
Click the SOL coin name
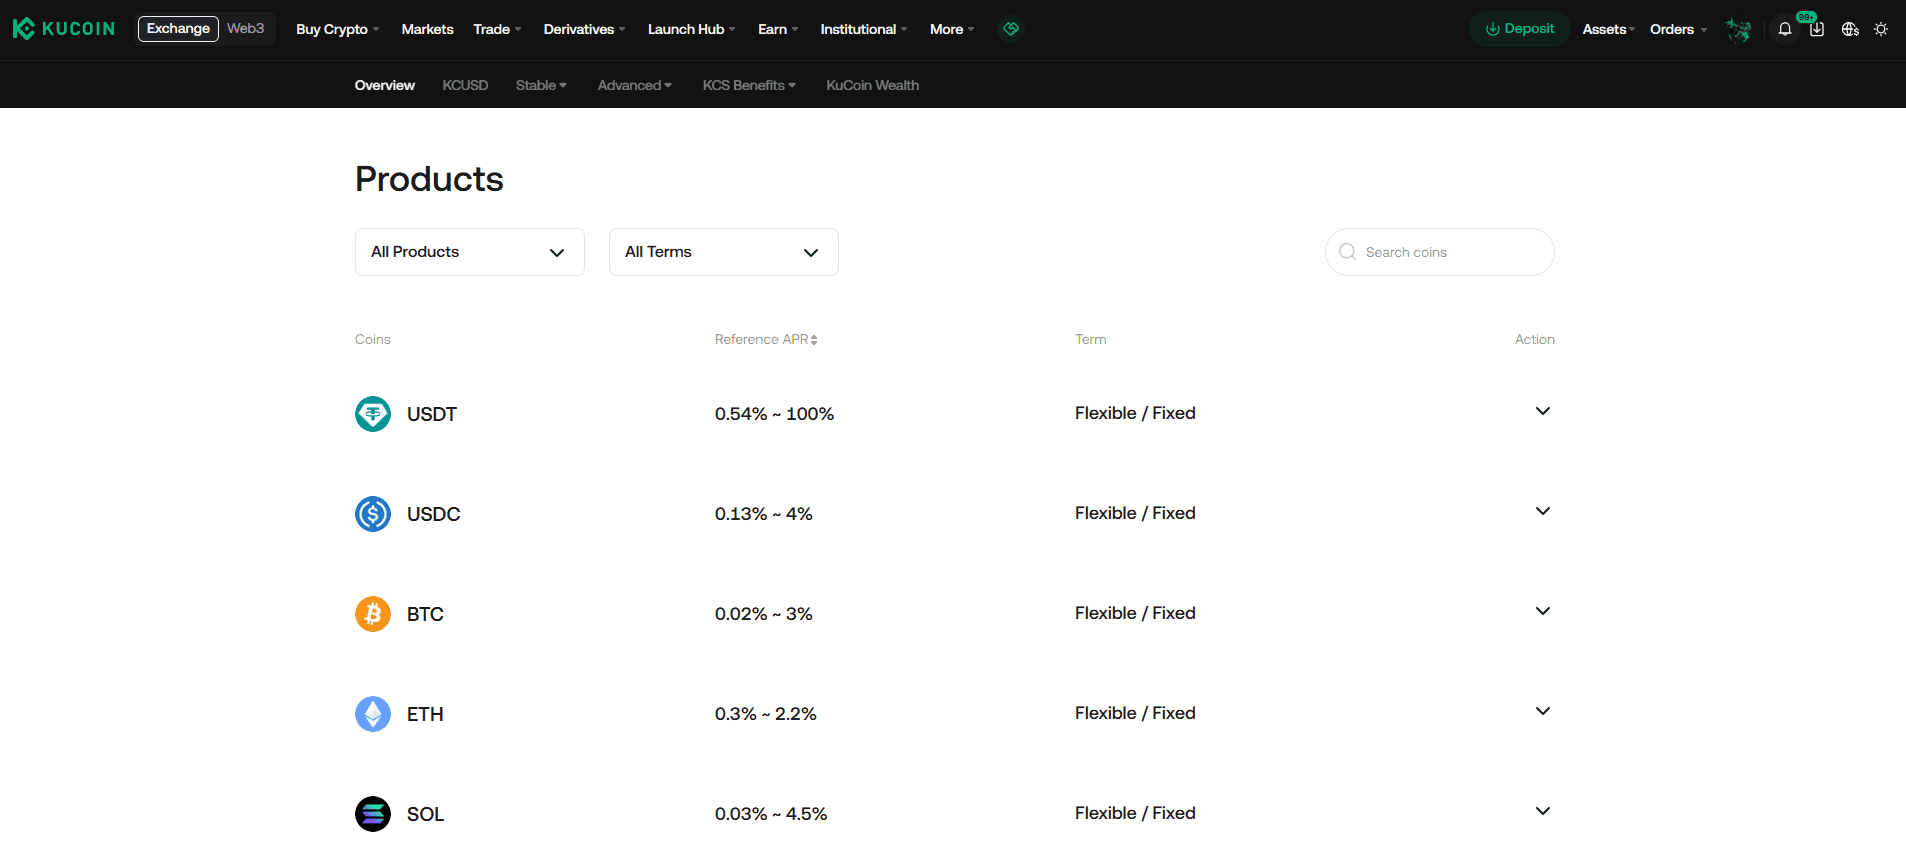point(425,814)
